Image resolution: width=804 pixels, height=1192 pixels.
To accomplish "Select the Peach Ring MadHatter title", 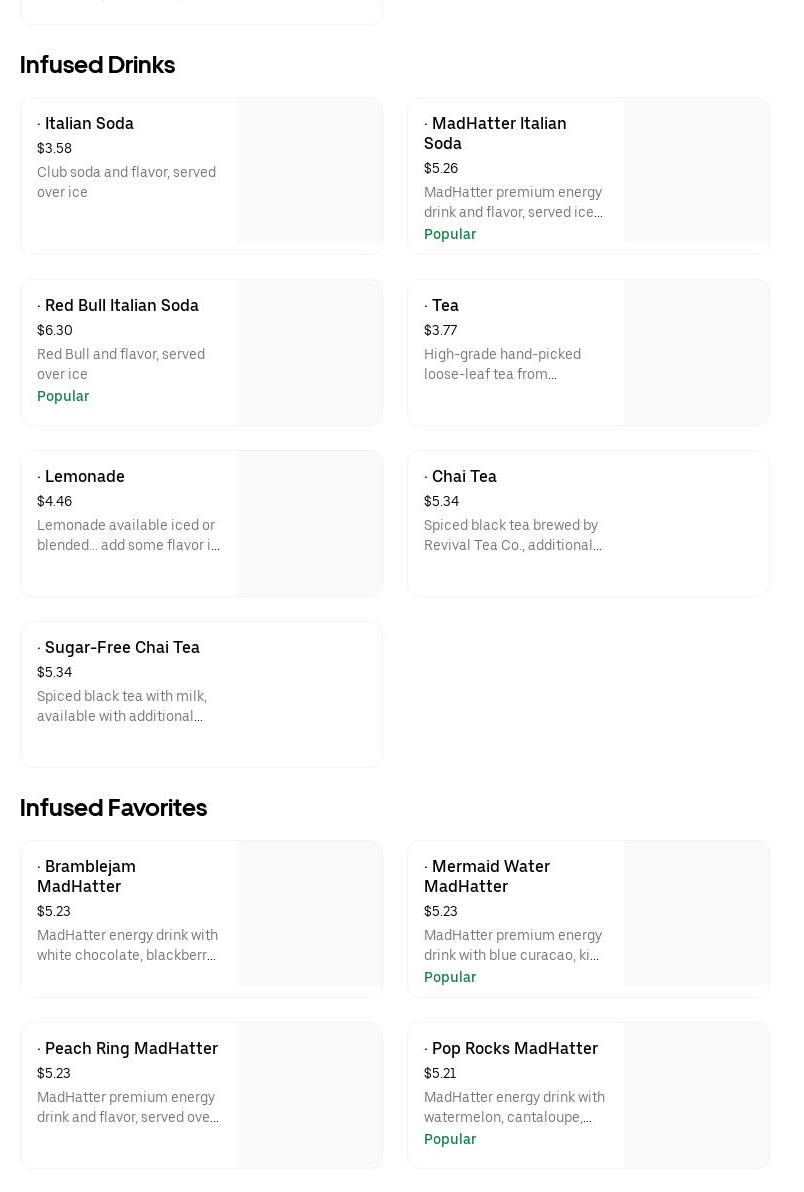I will pos(131,1049).
